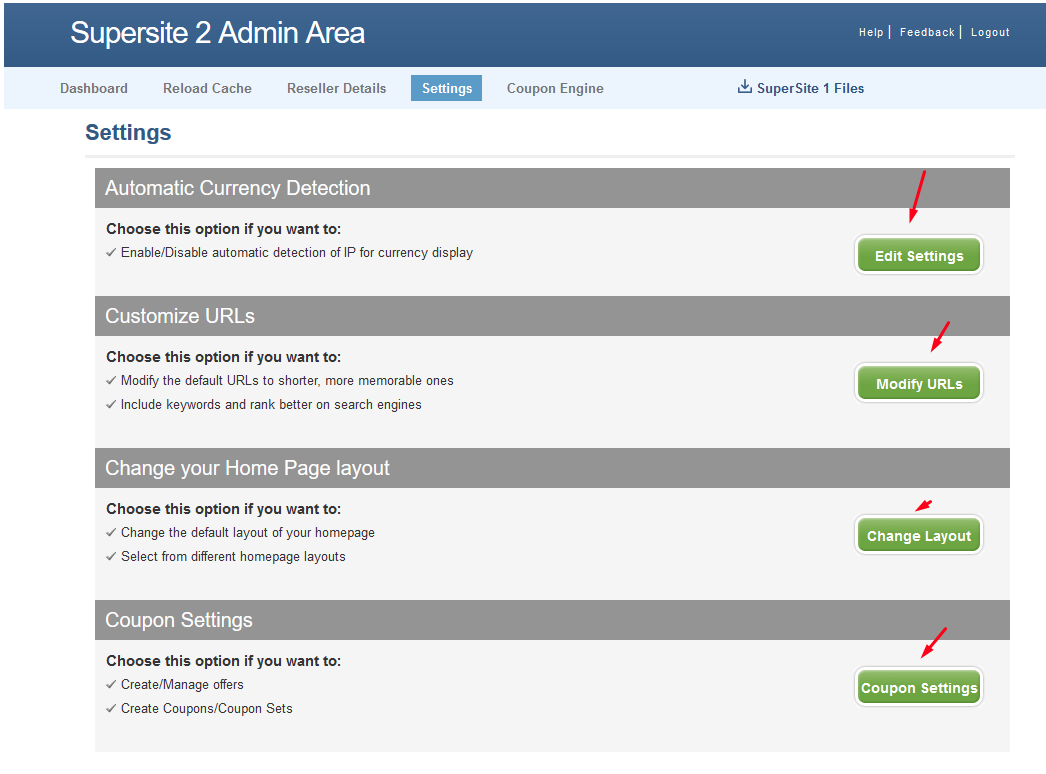This screenshot has width=1046, height=774.
Task: Click the Customize URLs section header
Action: click(x=552, y=316)
